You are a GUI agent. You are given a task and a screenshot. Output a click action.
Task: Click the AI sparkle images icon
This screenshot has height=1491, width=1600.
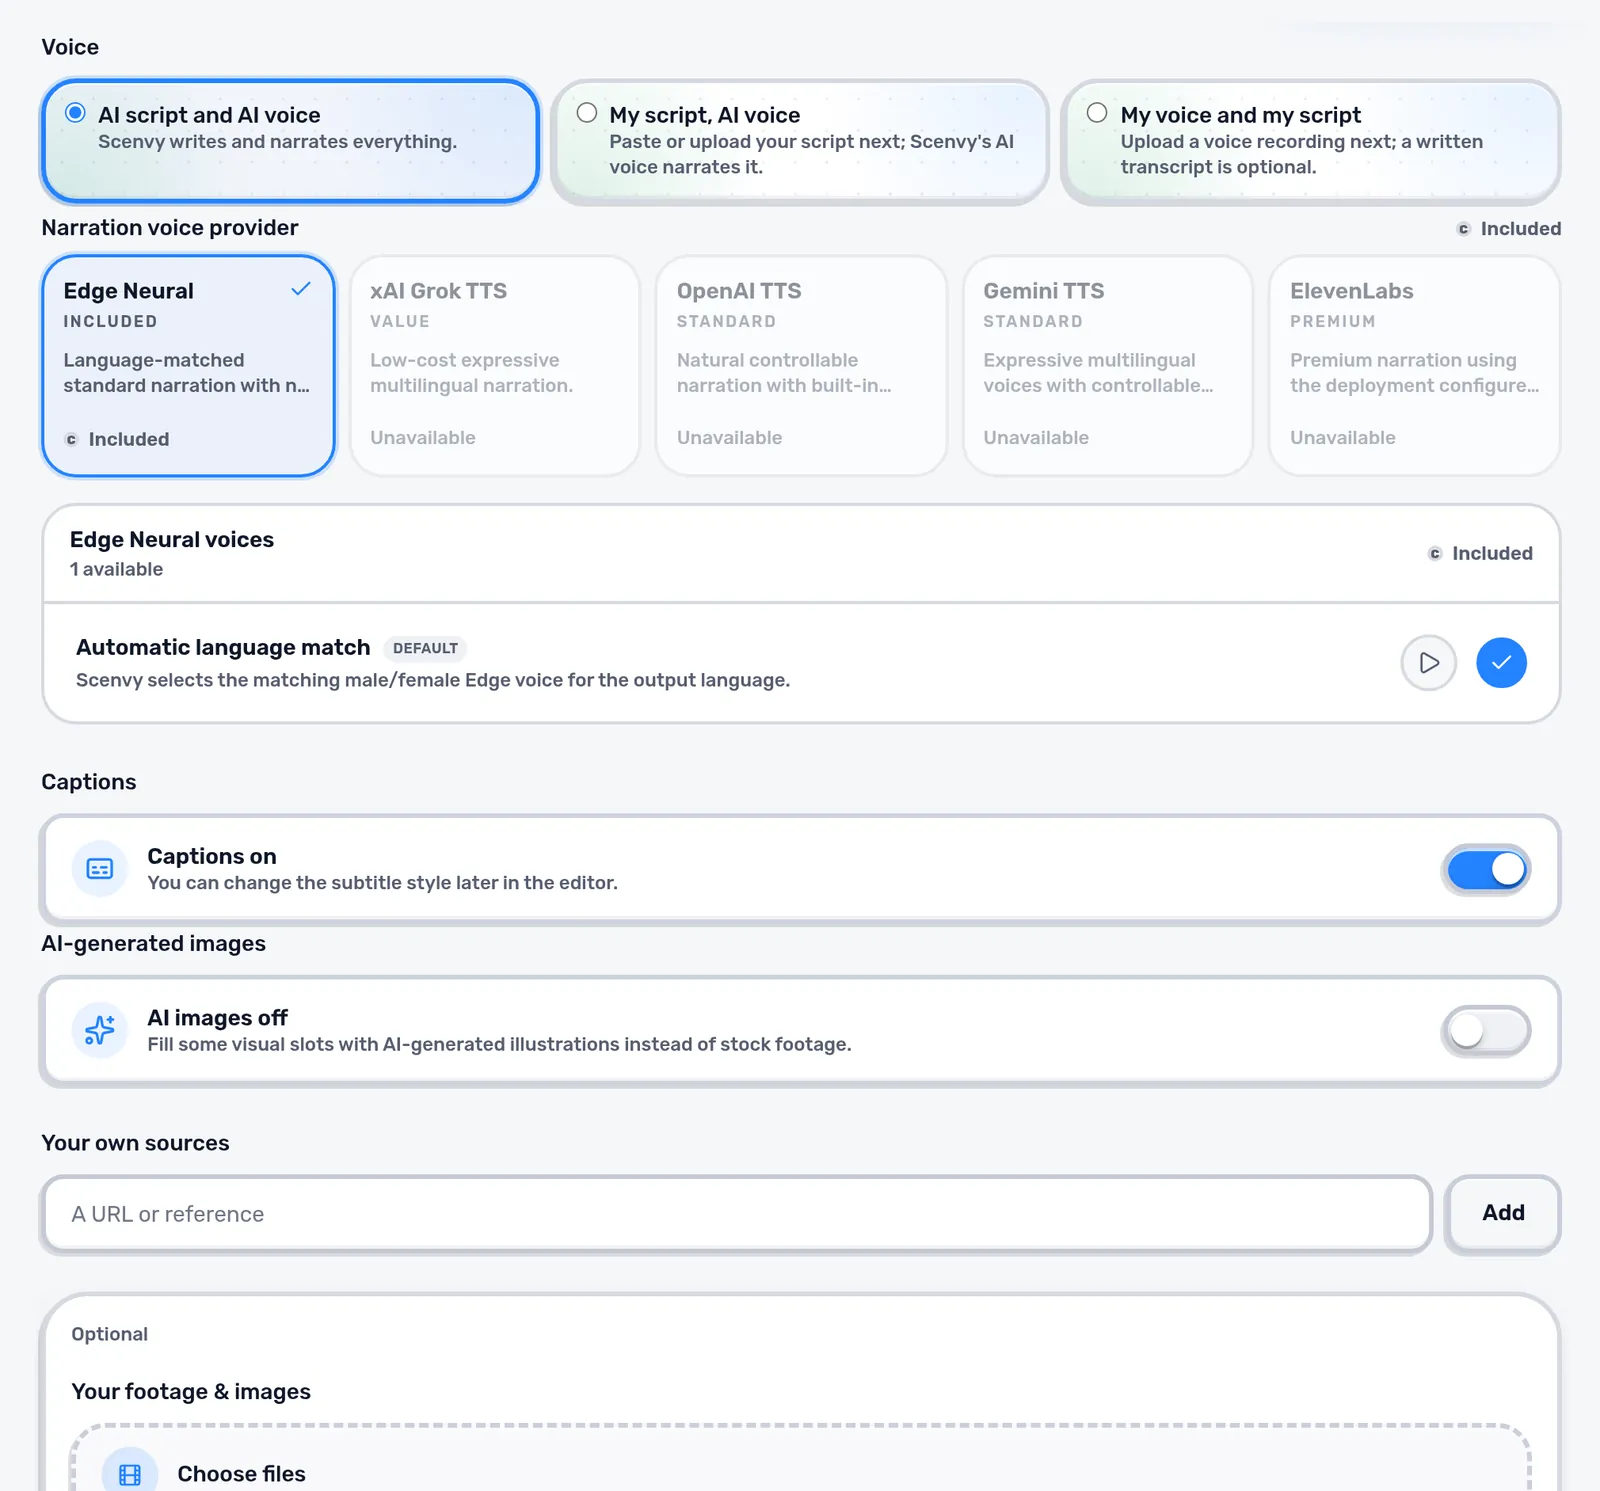point(100,1030)
